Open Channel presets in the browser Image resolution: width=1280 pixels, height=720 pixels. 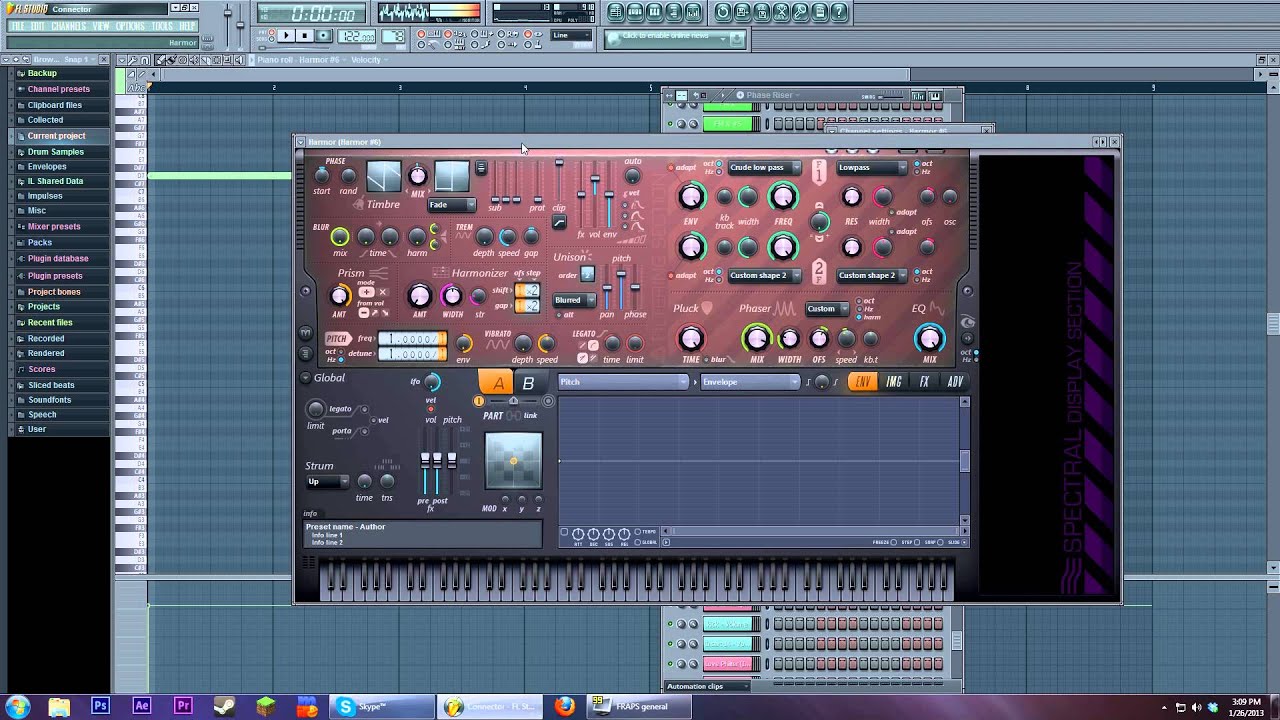(x=58, y=89)
